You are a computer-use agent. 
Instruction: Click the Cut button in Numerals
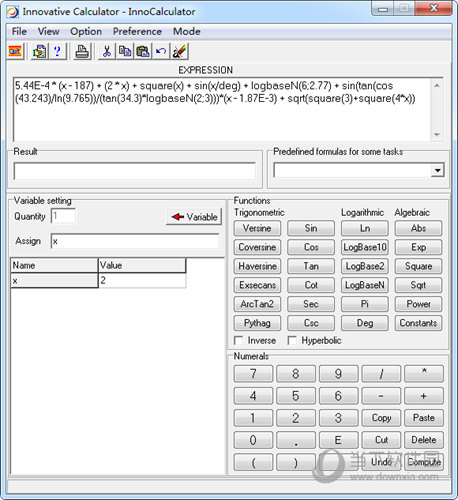click(x=381, y=440)
